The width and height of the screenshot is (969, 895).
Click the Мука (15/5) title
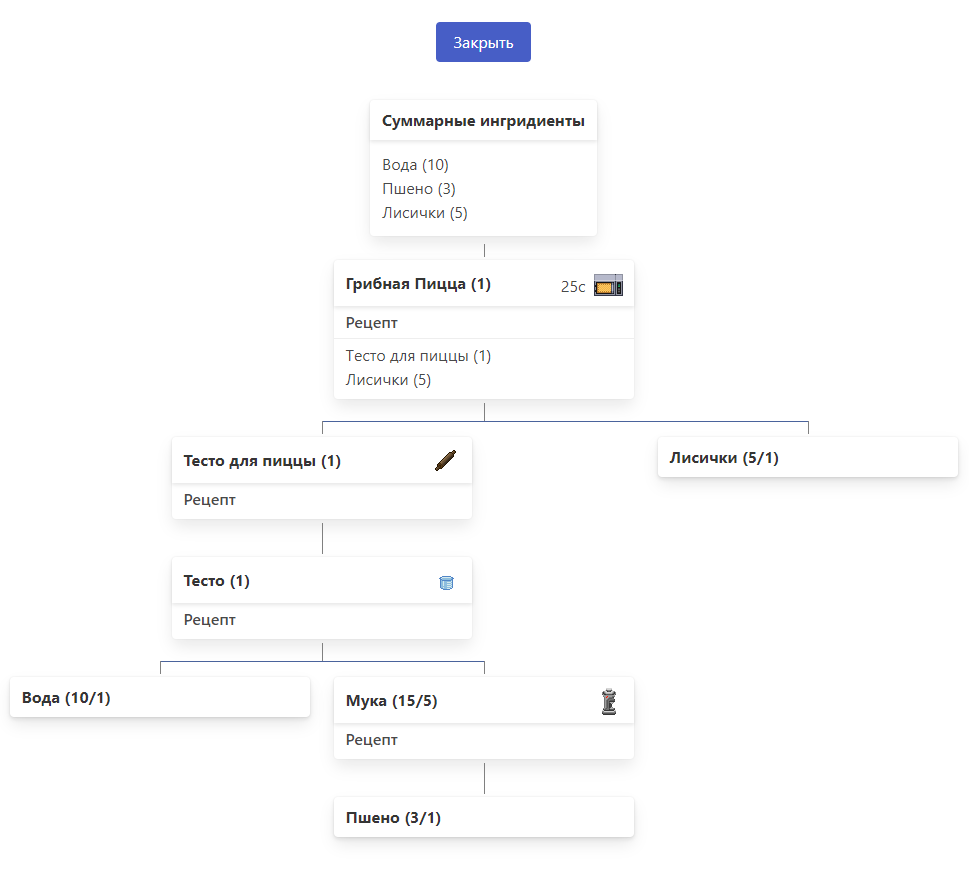point(391,701)
